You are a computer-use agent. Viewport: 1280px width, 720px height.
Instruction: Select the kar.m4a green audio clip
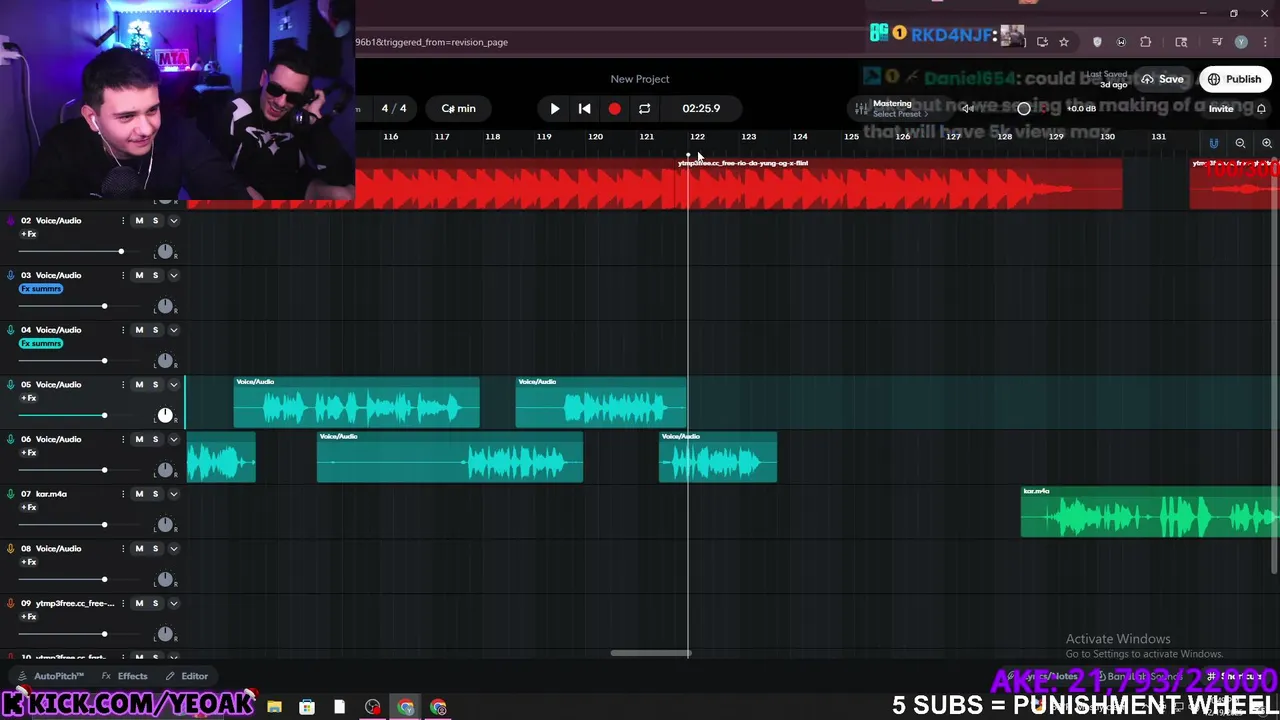tap(1150, 512)
